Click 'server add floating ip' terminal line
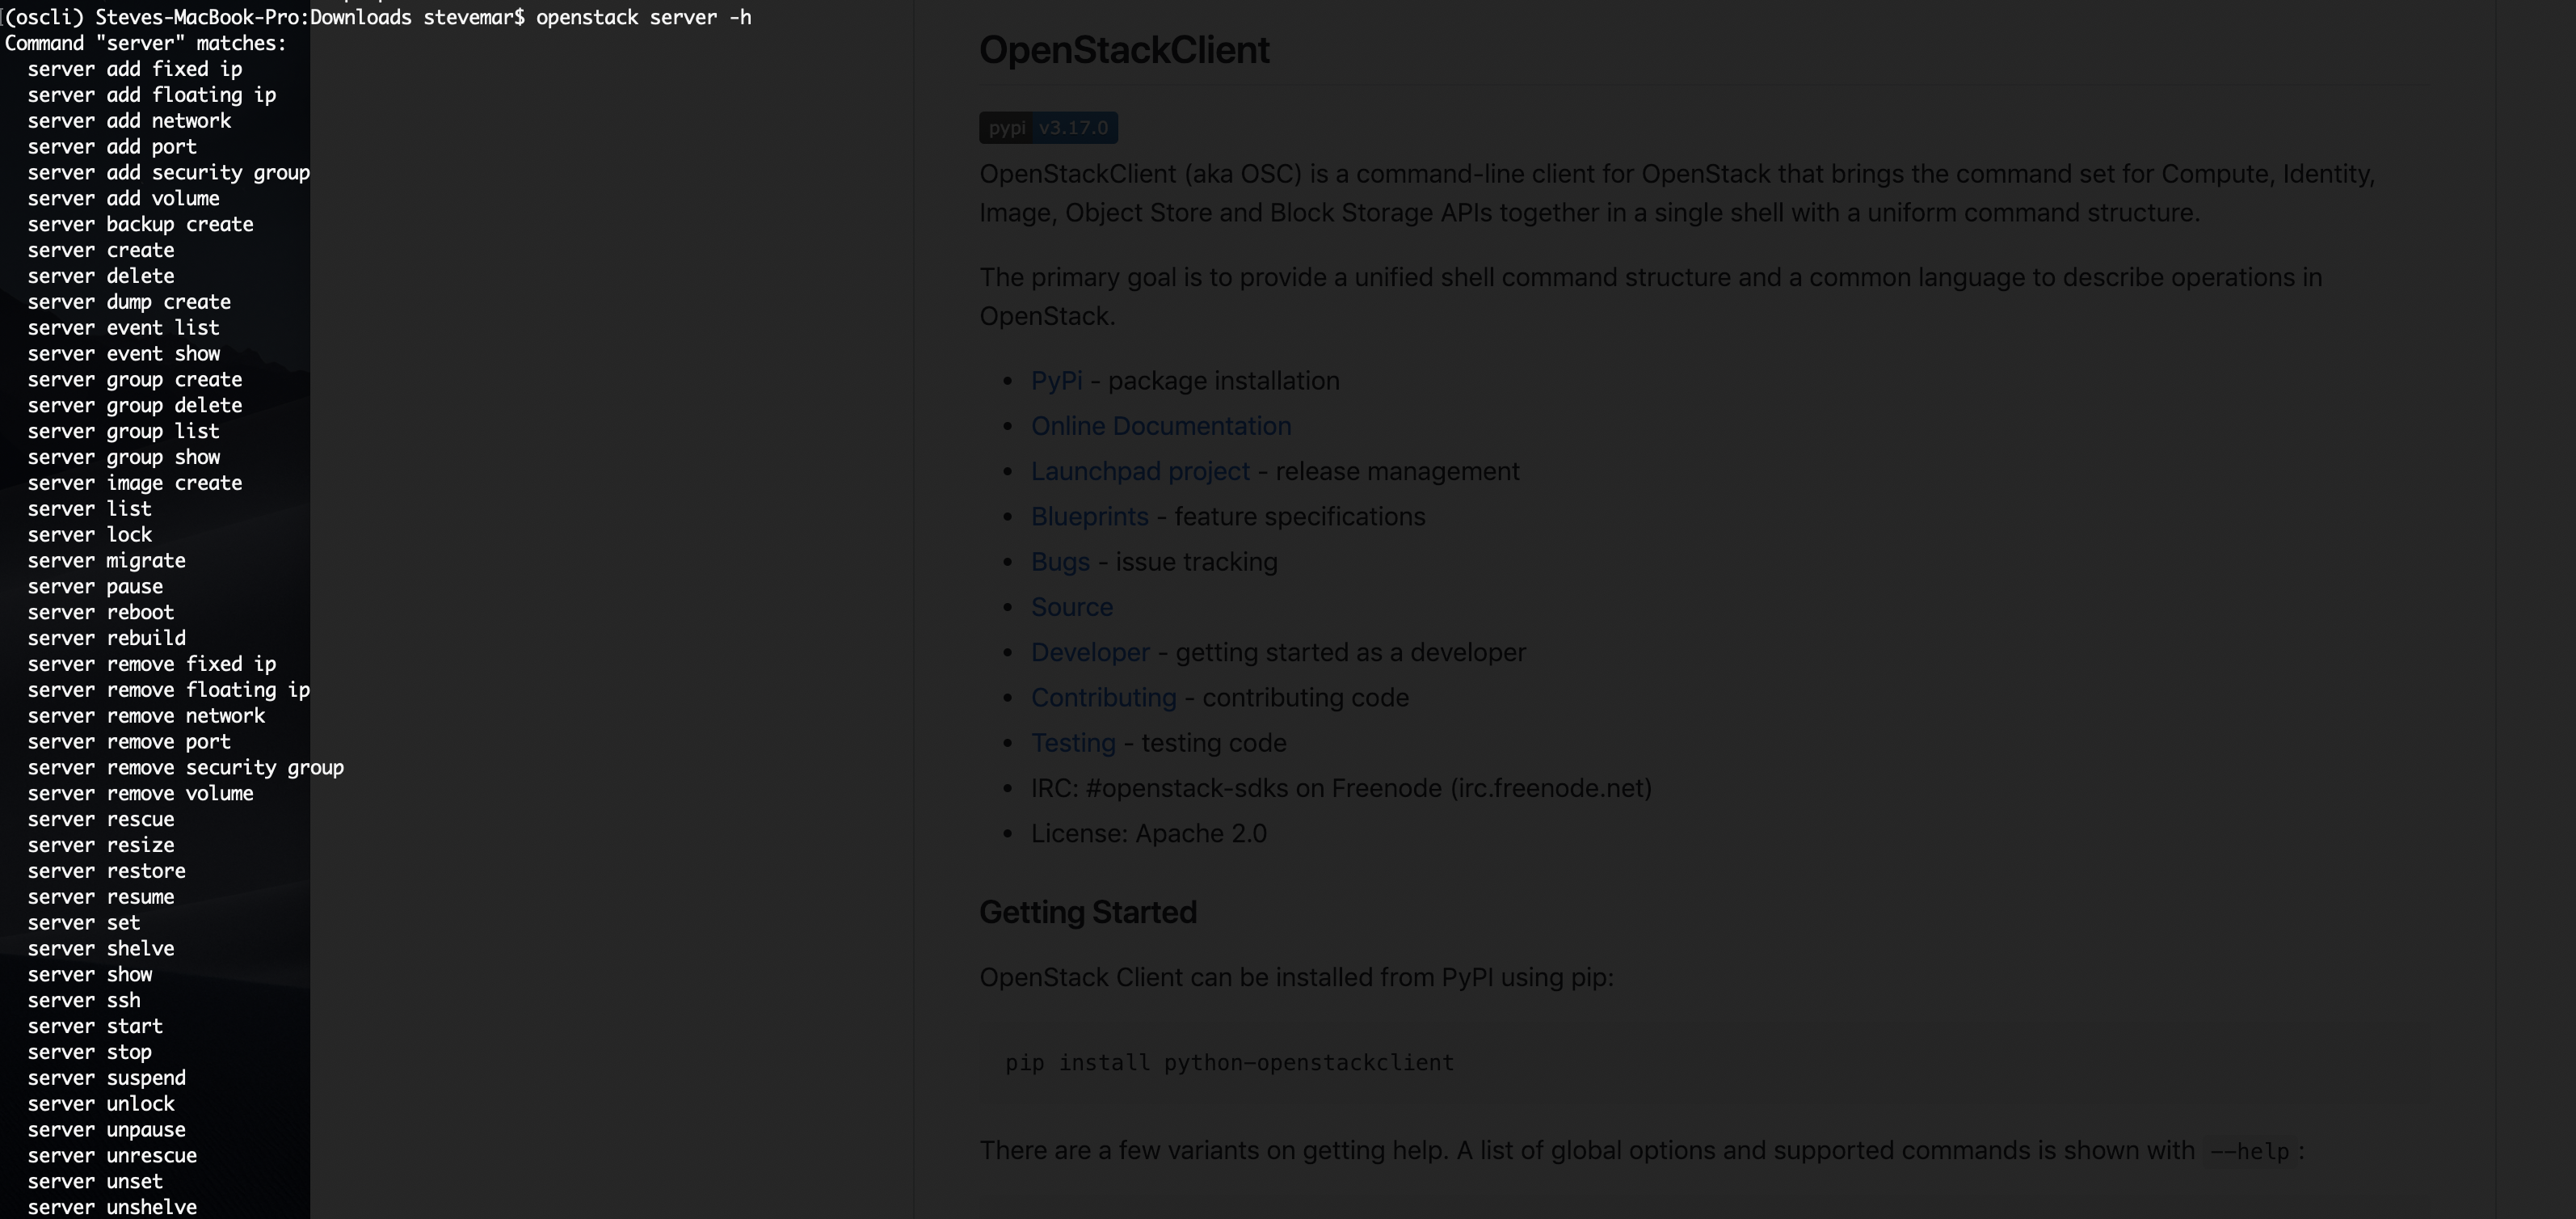Image resolution: width=2576 pixels, height=1219 pixels. tap(152, 95)
